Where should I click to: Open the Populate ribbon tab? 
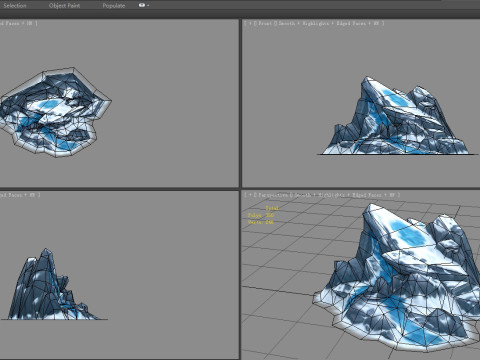(x=114, y=6)
